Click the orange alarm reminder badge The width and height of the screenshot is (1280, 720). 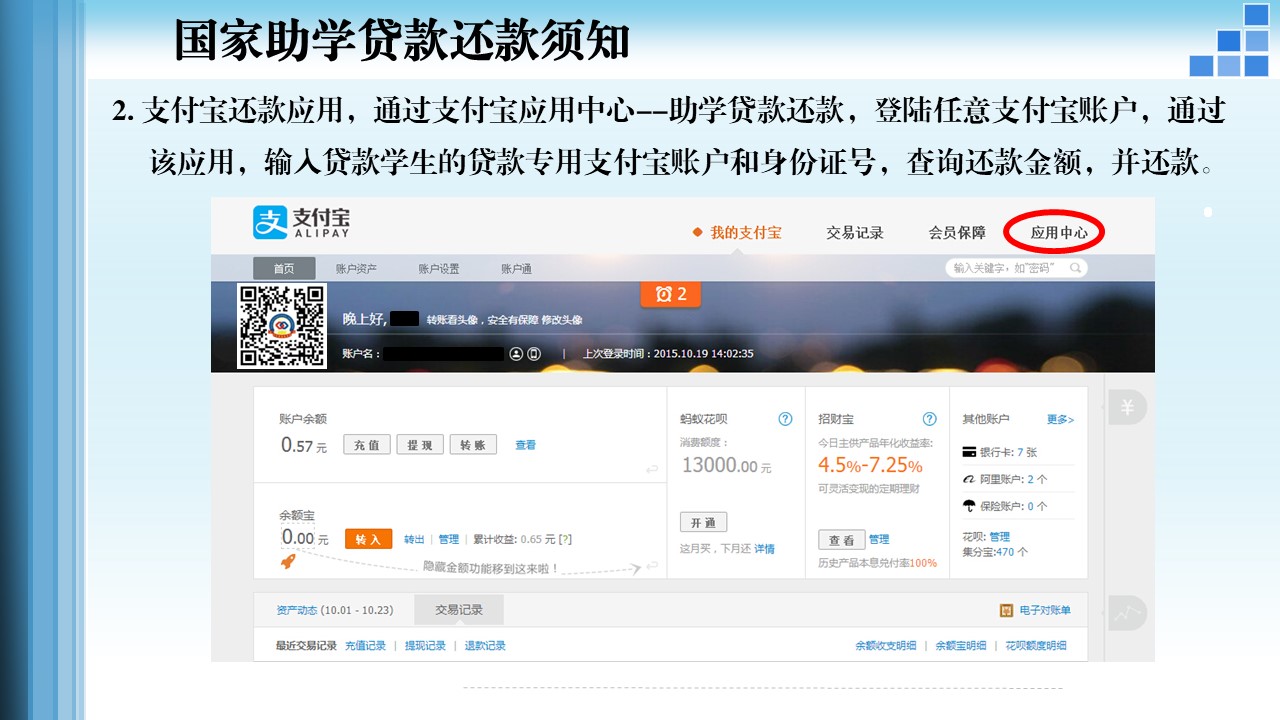pyautogui.click(x=670, y=294)
